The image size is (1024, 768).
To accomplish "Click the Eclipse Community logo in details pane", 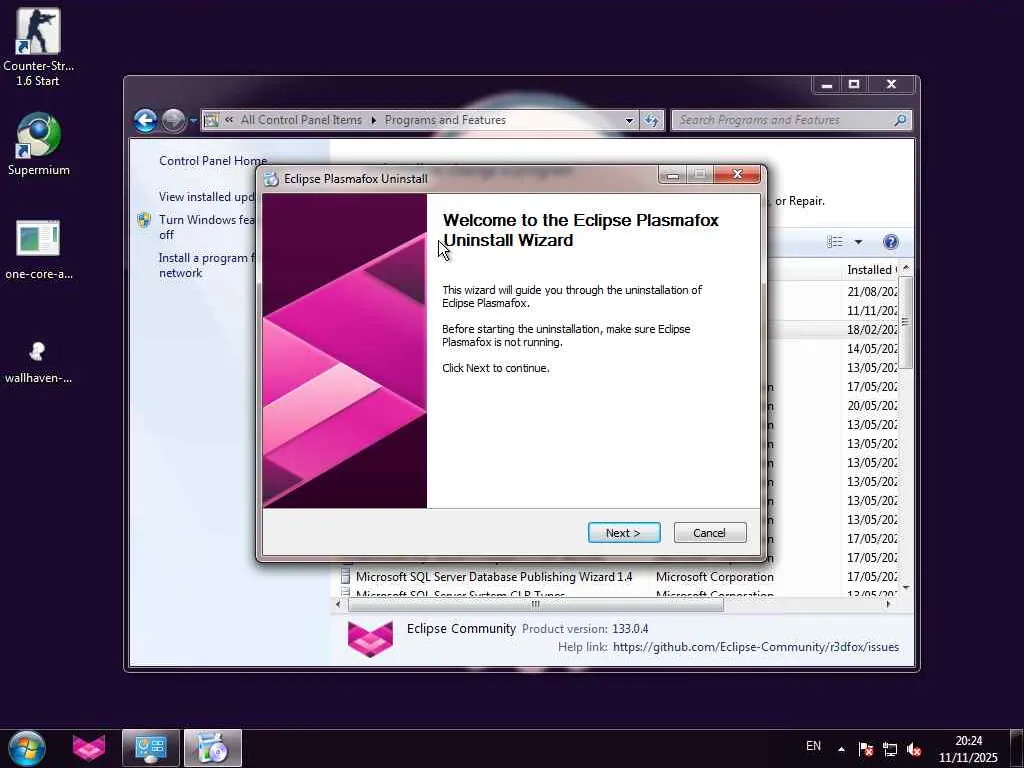I will coord(370,638).
